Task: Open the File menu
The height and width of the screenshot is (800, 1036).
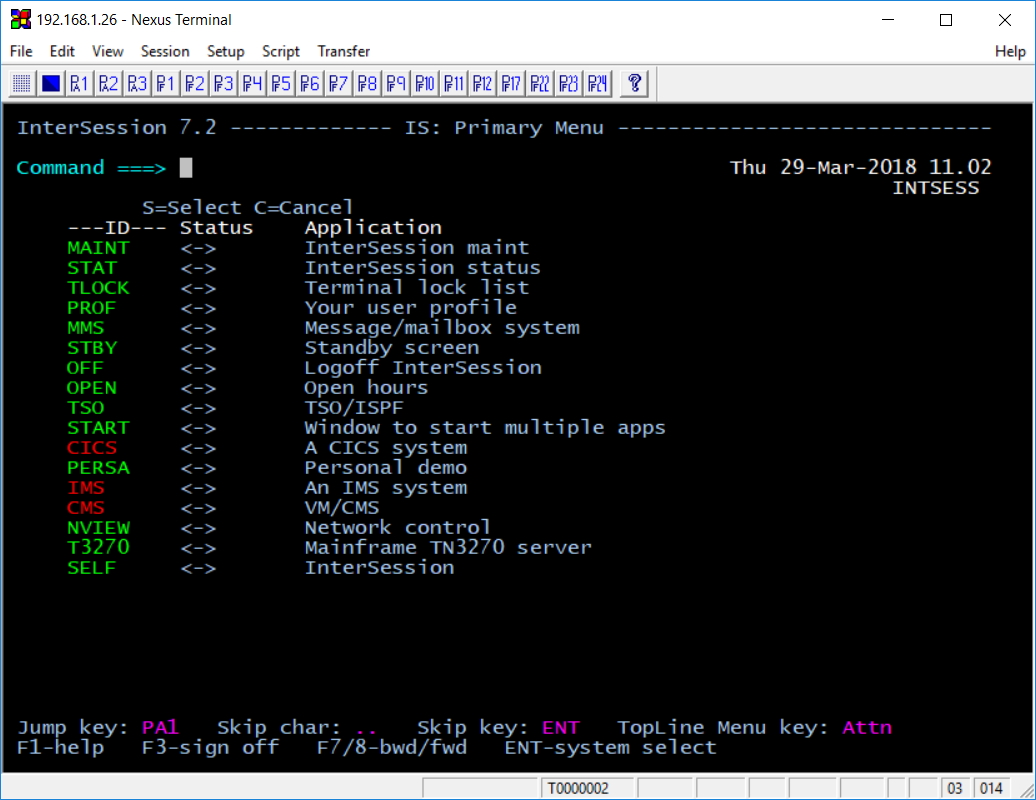Action: point(21,51)
